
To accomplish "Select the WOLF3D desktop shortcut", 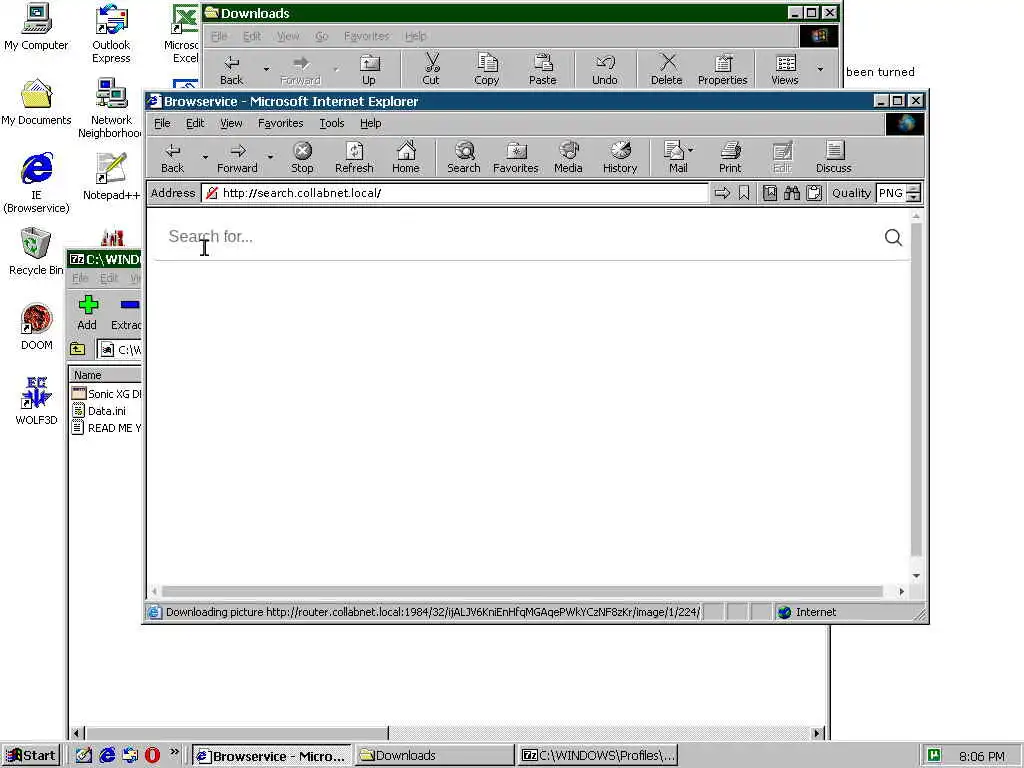I will pos(36,401).
